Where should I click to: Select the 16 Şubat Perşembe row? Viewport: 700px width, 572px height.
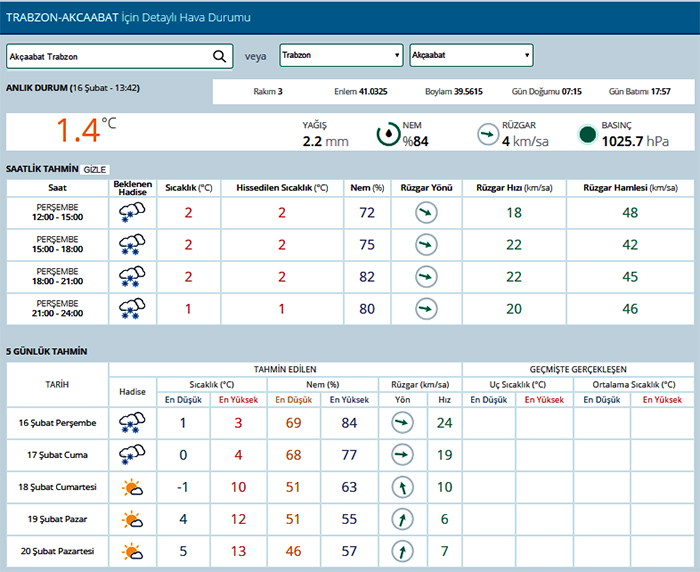tap(57, 423)
